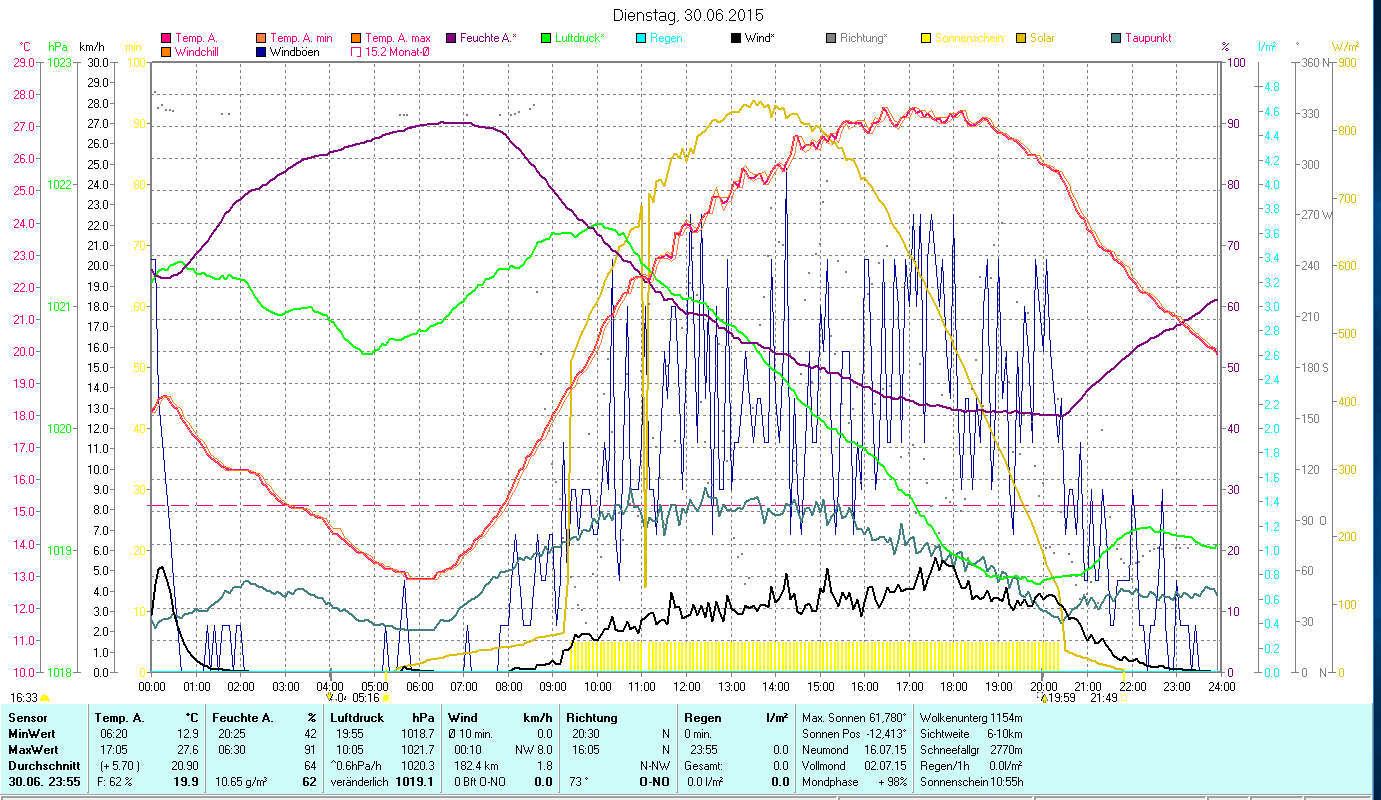The image size is (1381, 800).
Task: Click the 'Wolkenunterg 1154m' entry
Action: click(970, 718)
